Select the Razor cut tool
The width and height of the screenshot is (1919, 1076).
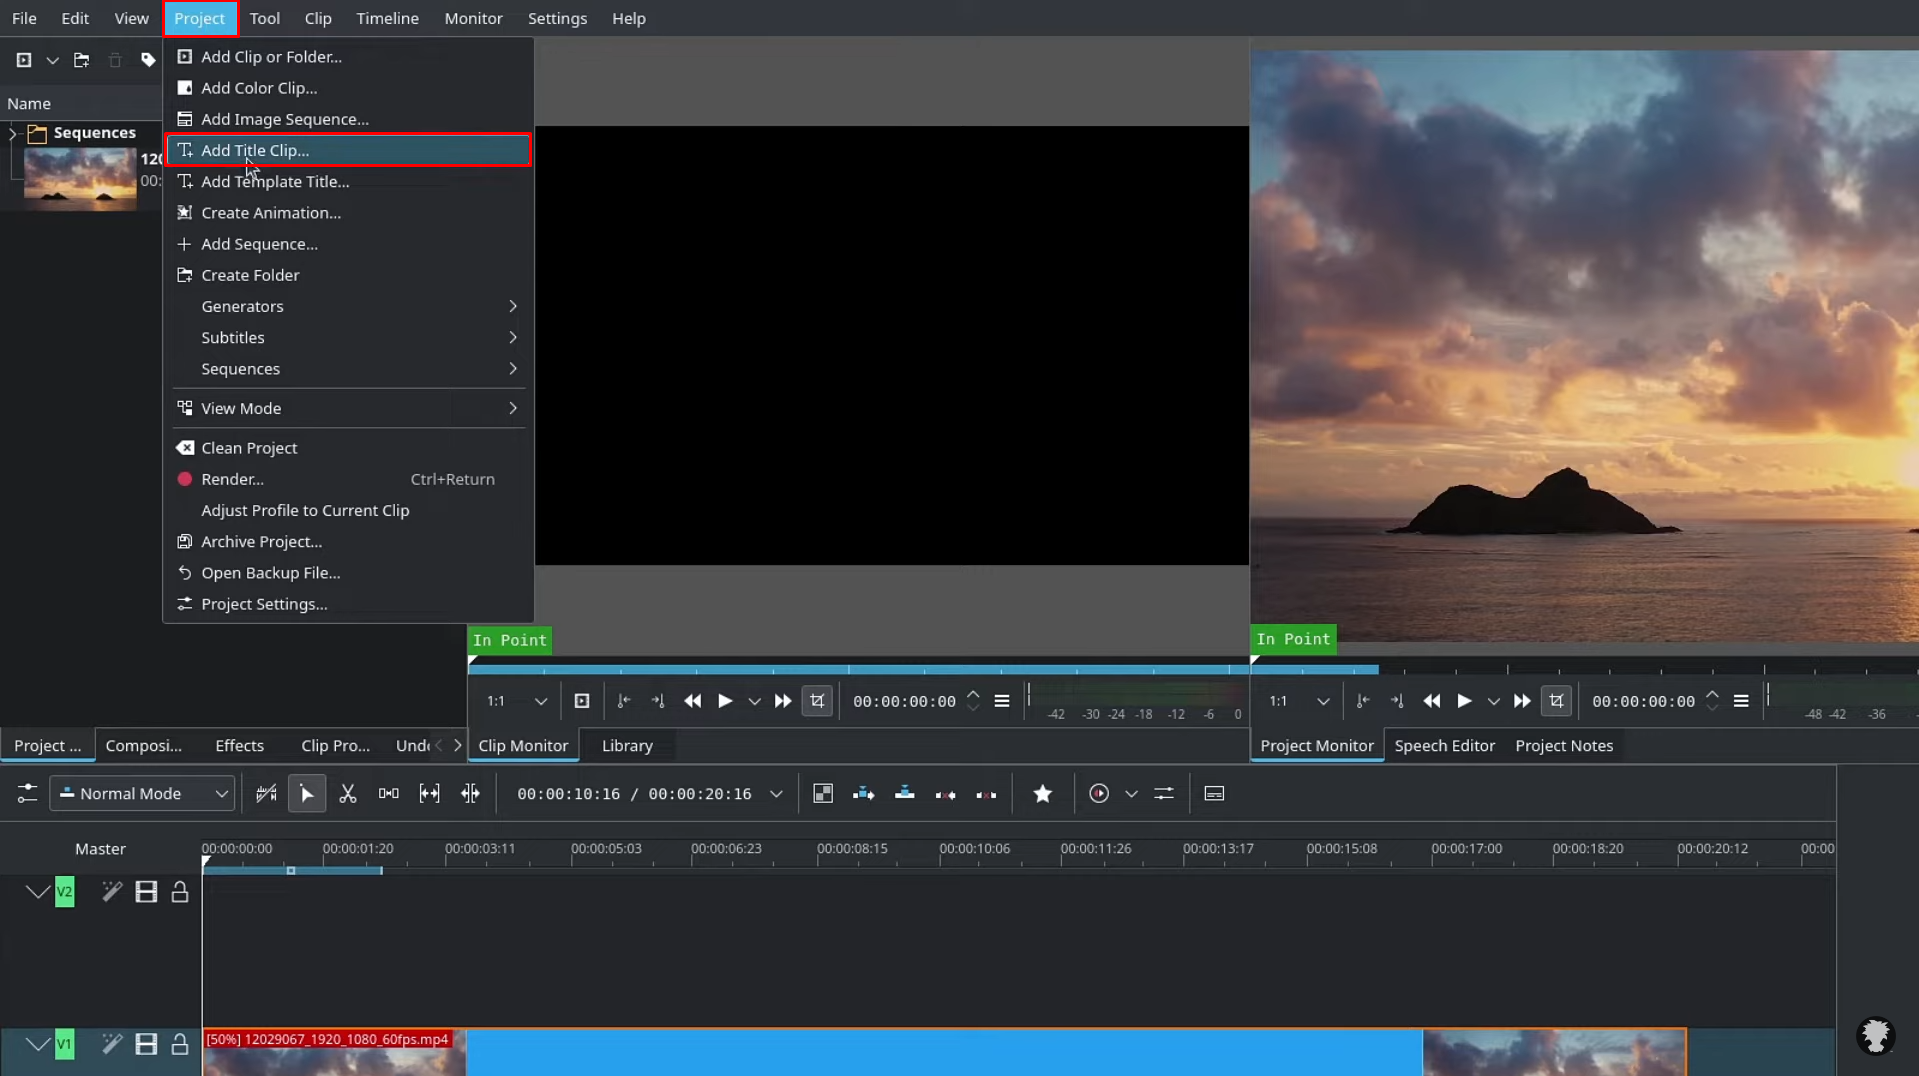(347, 793)
